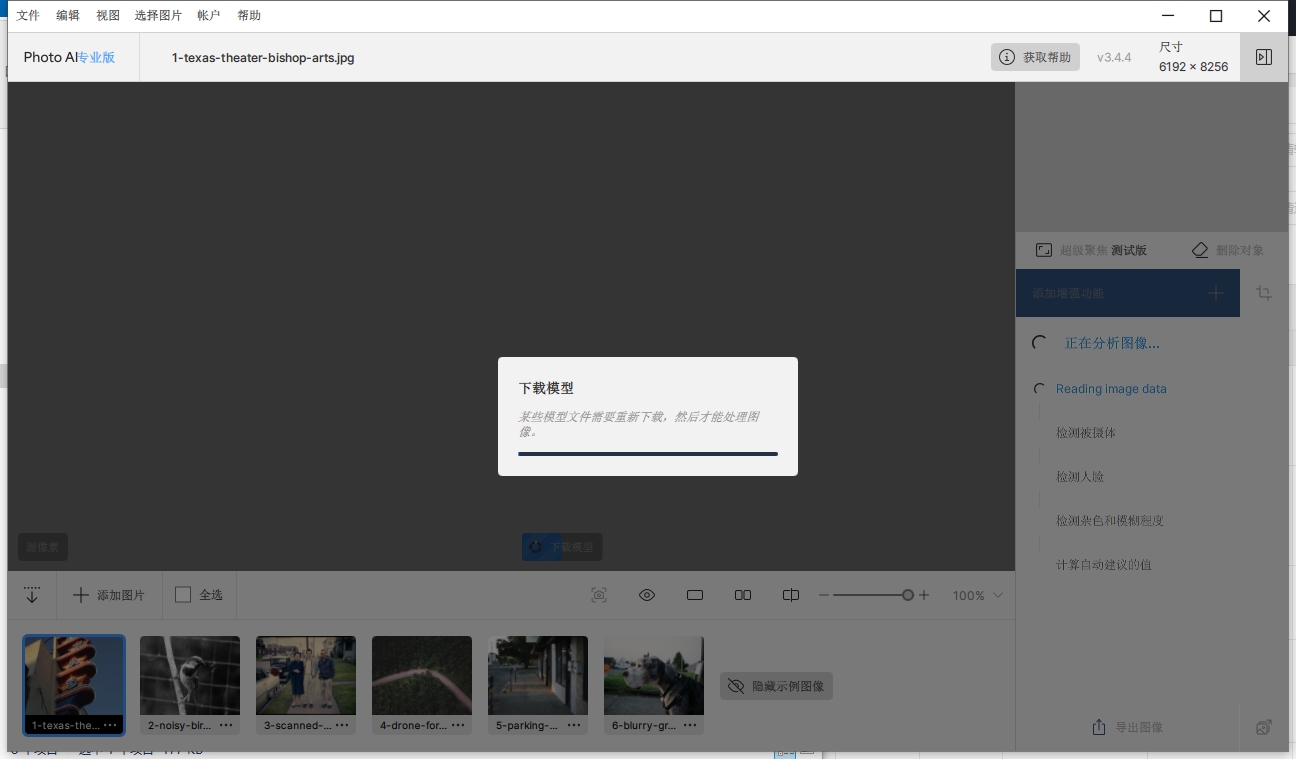Collapse the image tray with the down arrow
Screen dimensions: 1296x759
[x=32, y=595]
